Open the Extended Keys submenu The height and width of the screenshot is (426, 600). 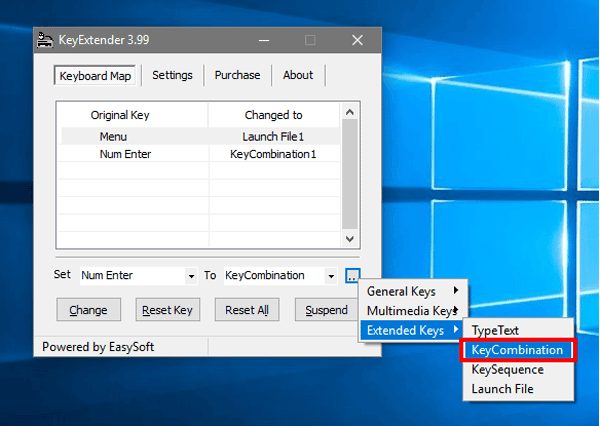(x=413, y=330)
